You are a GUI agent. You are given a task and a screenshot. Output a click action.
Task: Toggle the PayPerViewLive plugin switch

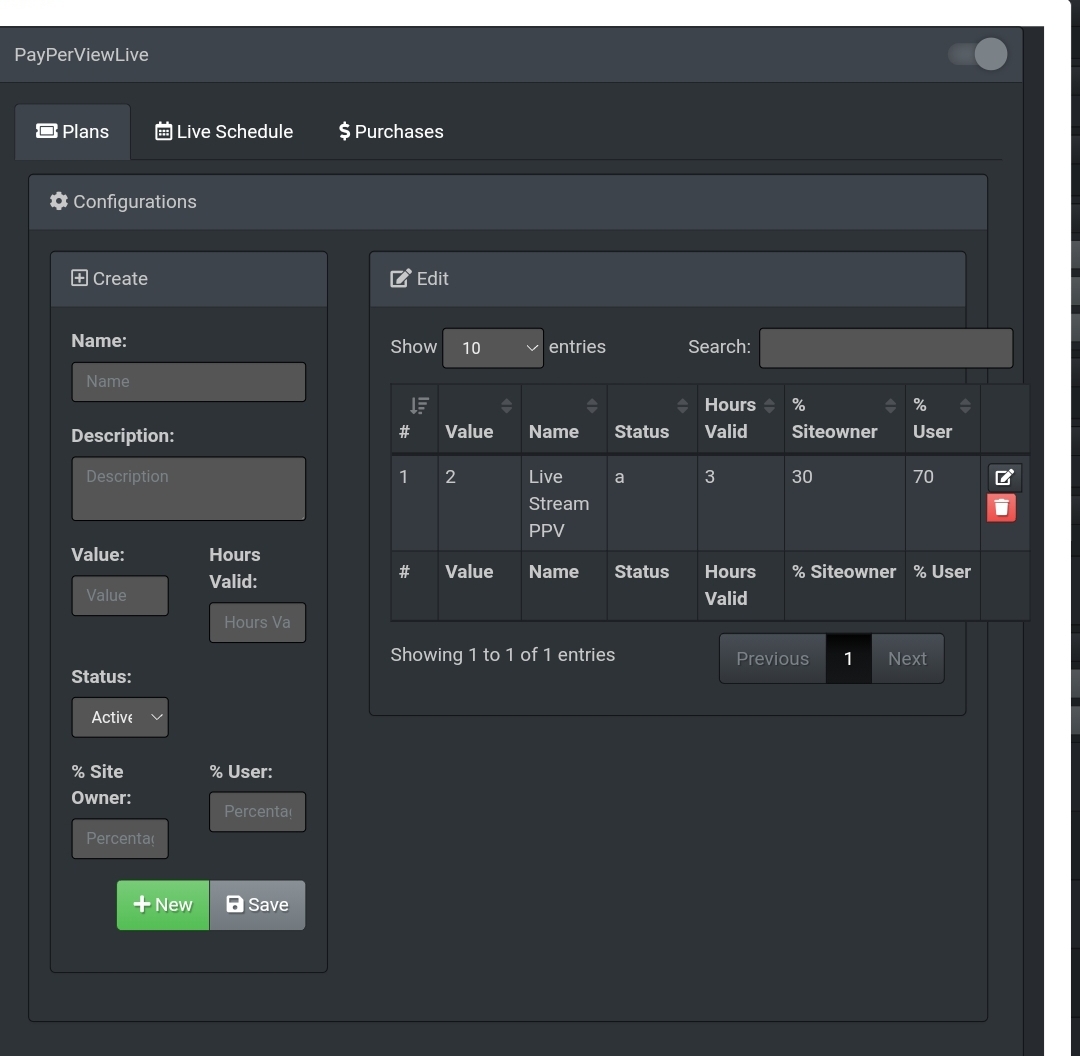(977, 54)
